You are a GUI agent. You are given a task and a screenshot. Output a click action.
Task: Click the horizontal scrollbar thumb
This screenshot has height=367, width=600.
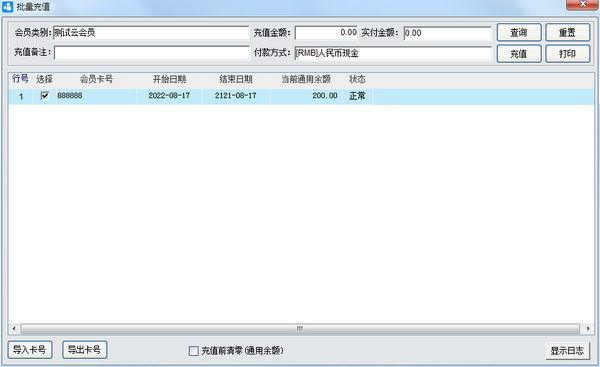[300, 329]
